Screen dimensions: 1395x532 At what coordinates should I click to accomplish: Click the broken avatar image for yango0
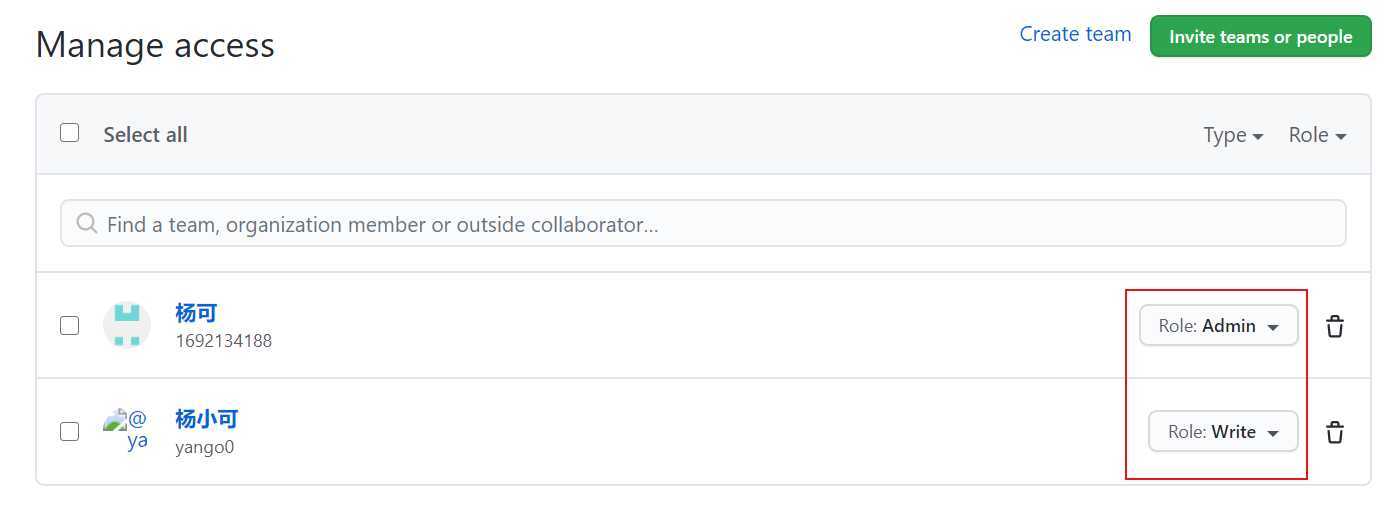(127, 429)
